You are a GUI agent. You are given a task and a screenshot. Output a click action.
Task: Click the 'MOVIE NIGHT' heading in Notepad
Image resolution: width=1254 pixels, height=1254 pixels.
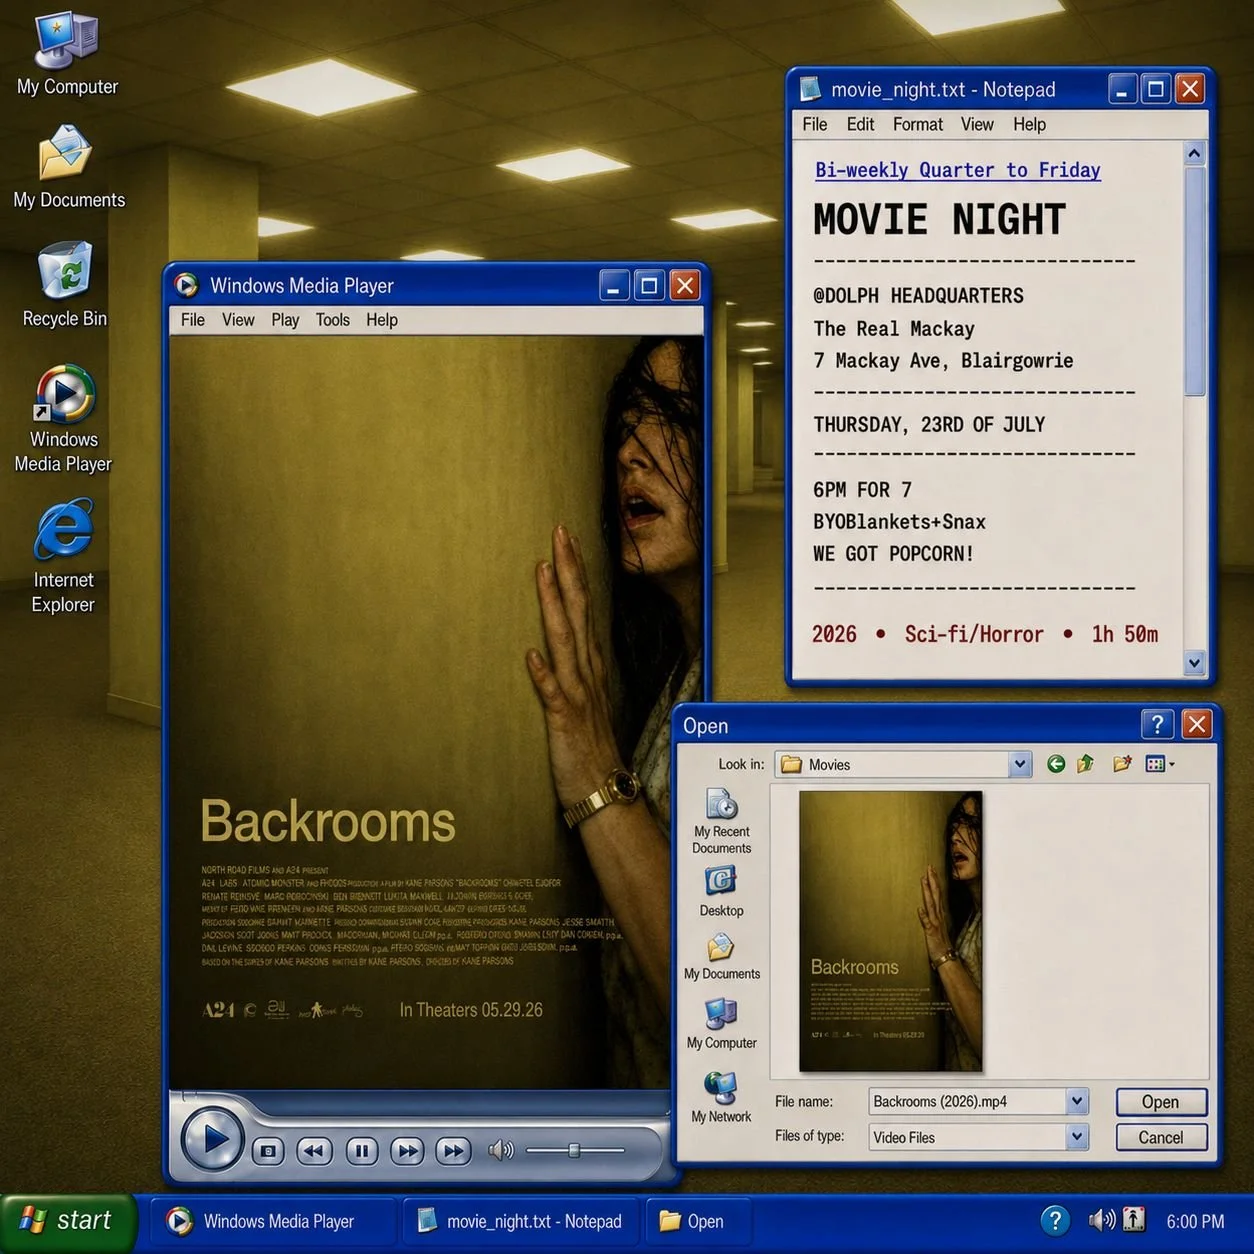939,219
